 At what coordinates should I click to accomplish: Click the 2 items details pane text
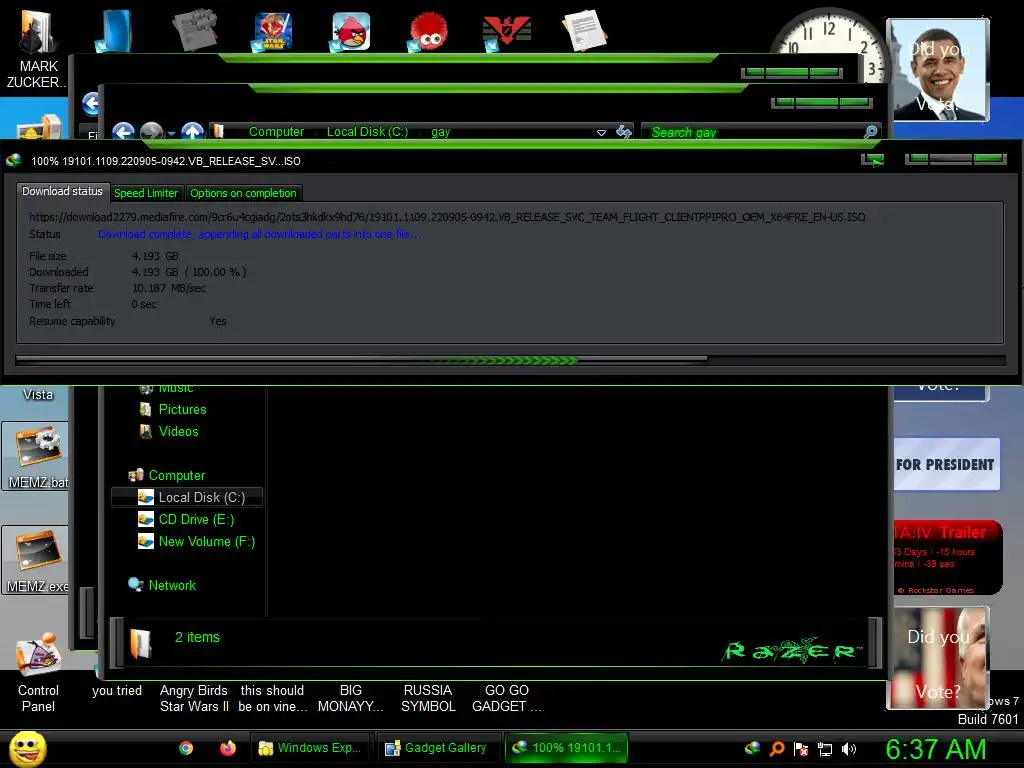[x=197, y=637]
